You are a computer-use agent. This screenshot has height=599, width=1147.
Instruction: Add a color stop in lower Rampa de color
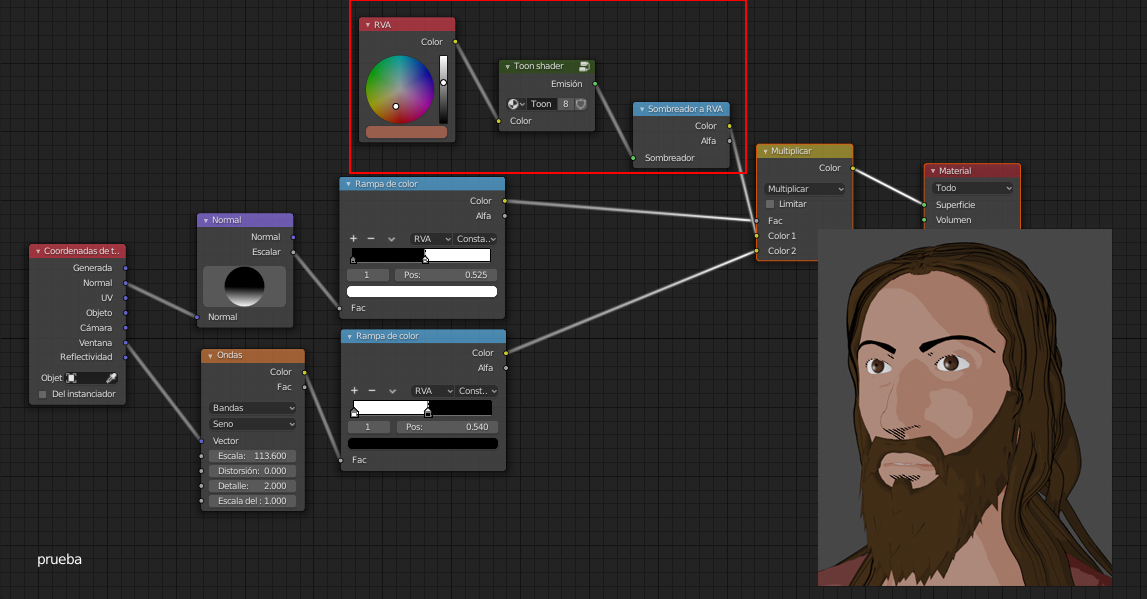pos(353,391)
